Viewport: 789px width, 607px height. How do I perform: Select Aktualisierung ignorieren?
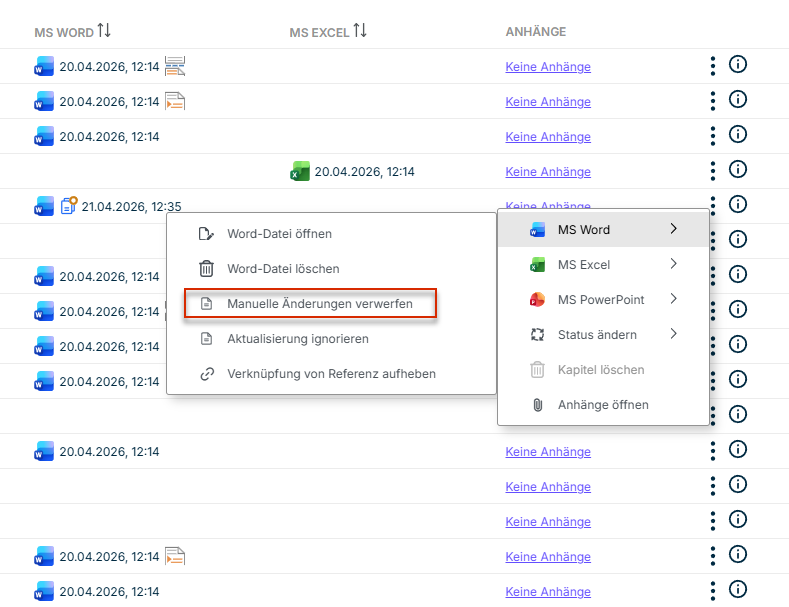point(297,339)
